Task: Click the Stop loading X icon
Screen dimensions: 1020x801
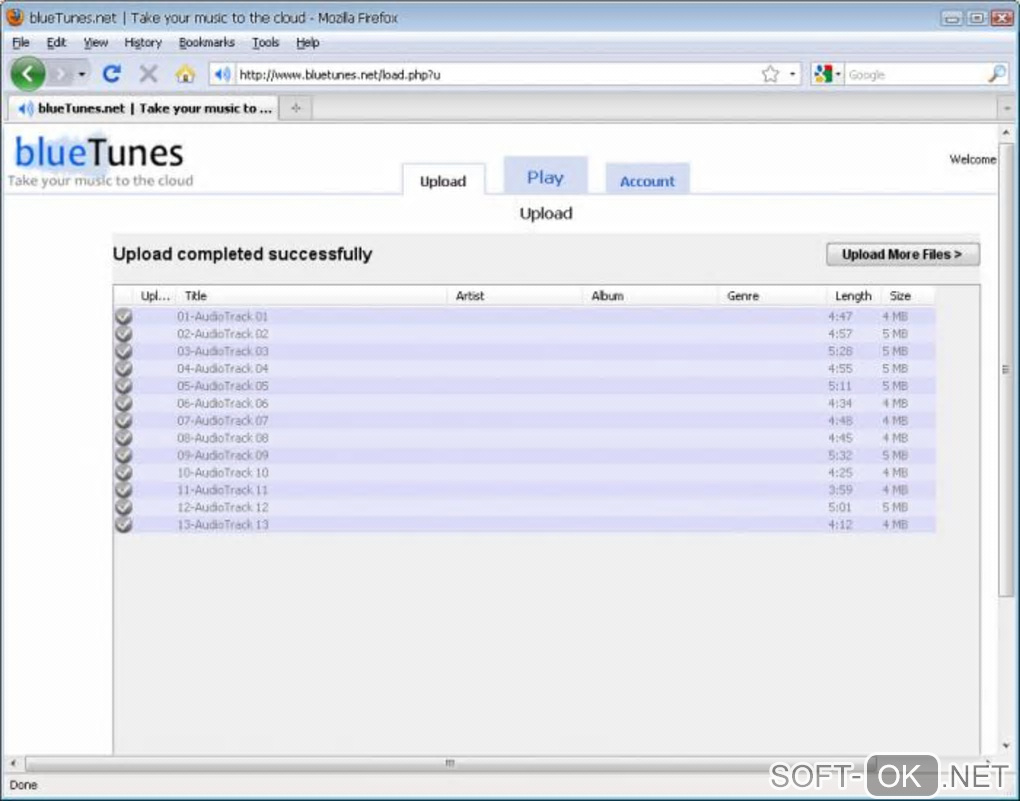Action: [148, 74]
